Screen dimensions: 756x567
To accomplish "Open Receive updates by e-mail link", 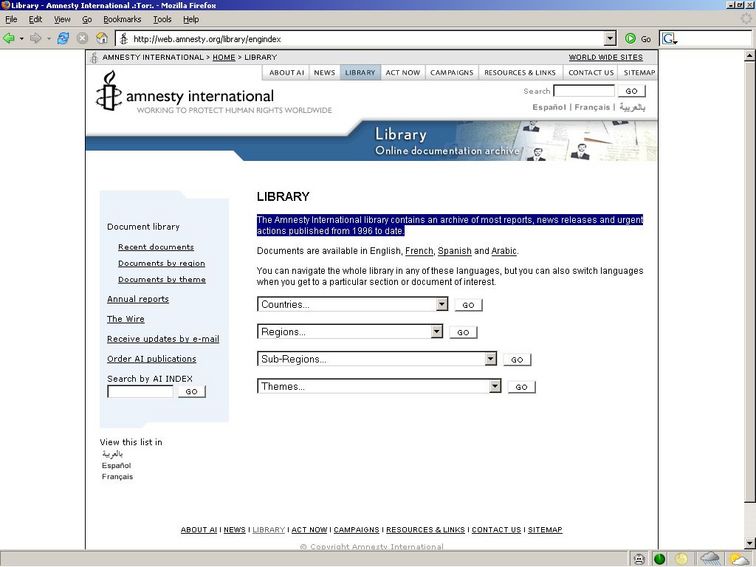I will pyautogui.click(x=163, y=339).
